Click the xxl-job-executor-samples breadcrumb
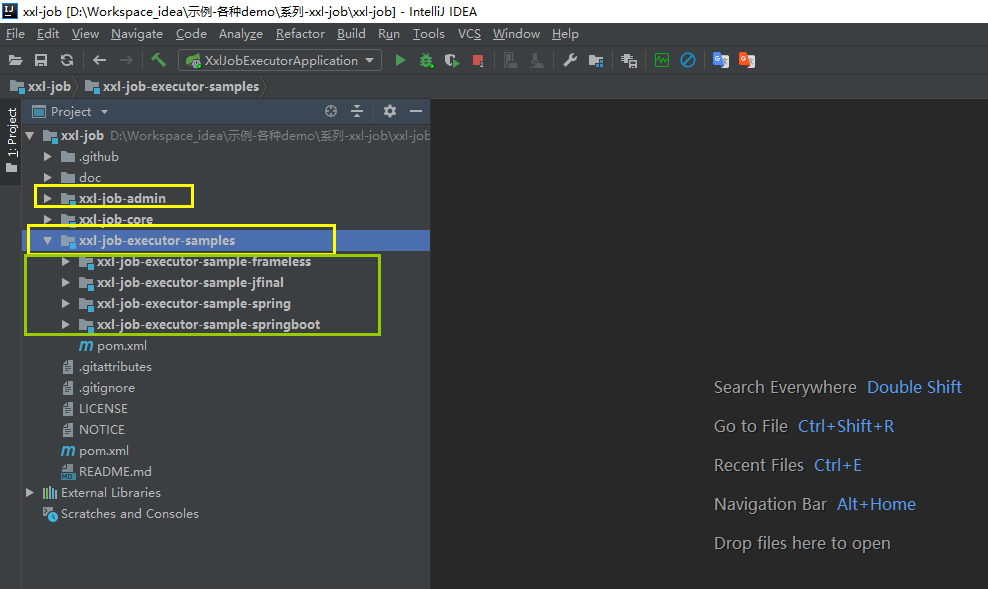Viewport: 988px width, 589px height. point(172,86)
